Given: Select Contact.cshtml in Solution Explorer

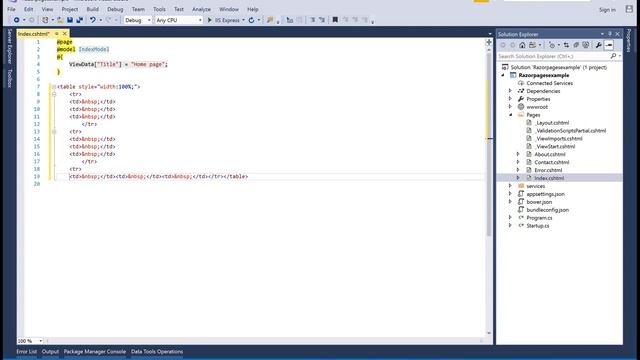Looking at the screenshot, I should pyautogui.click(x=551, y=162).
